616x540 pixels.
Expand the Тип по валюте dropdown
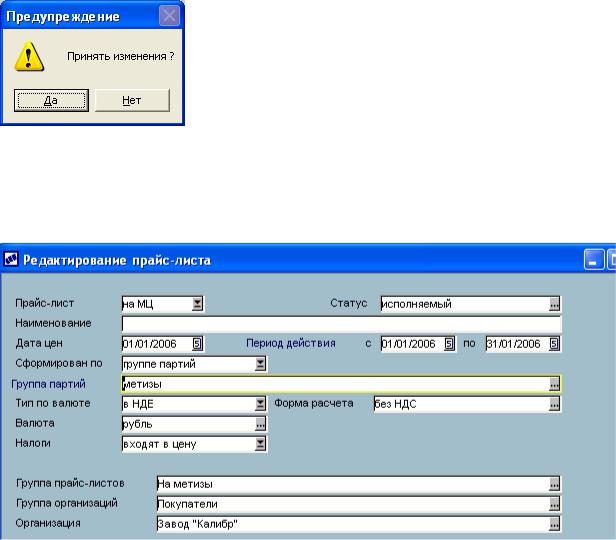tap(260, 404)
